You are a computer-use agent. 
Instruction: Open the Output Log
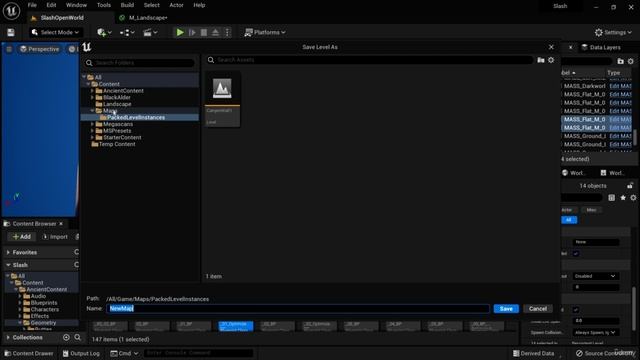coord(81,353)
